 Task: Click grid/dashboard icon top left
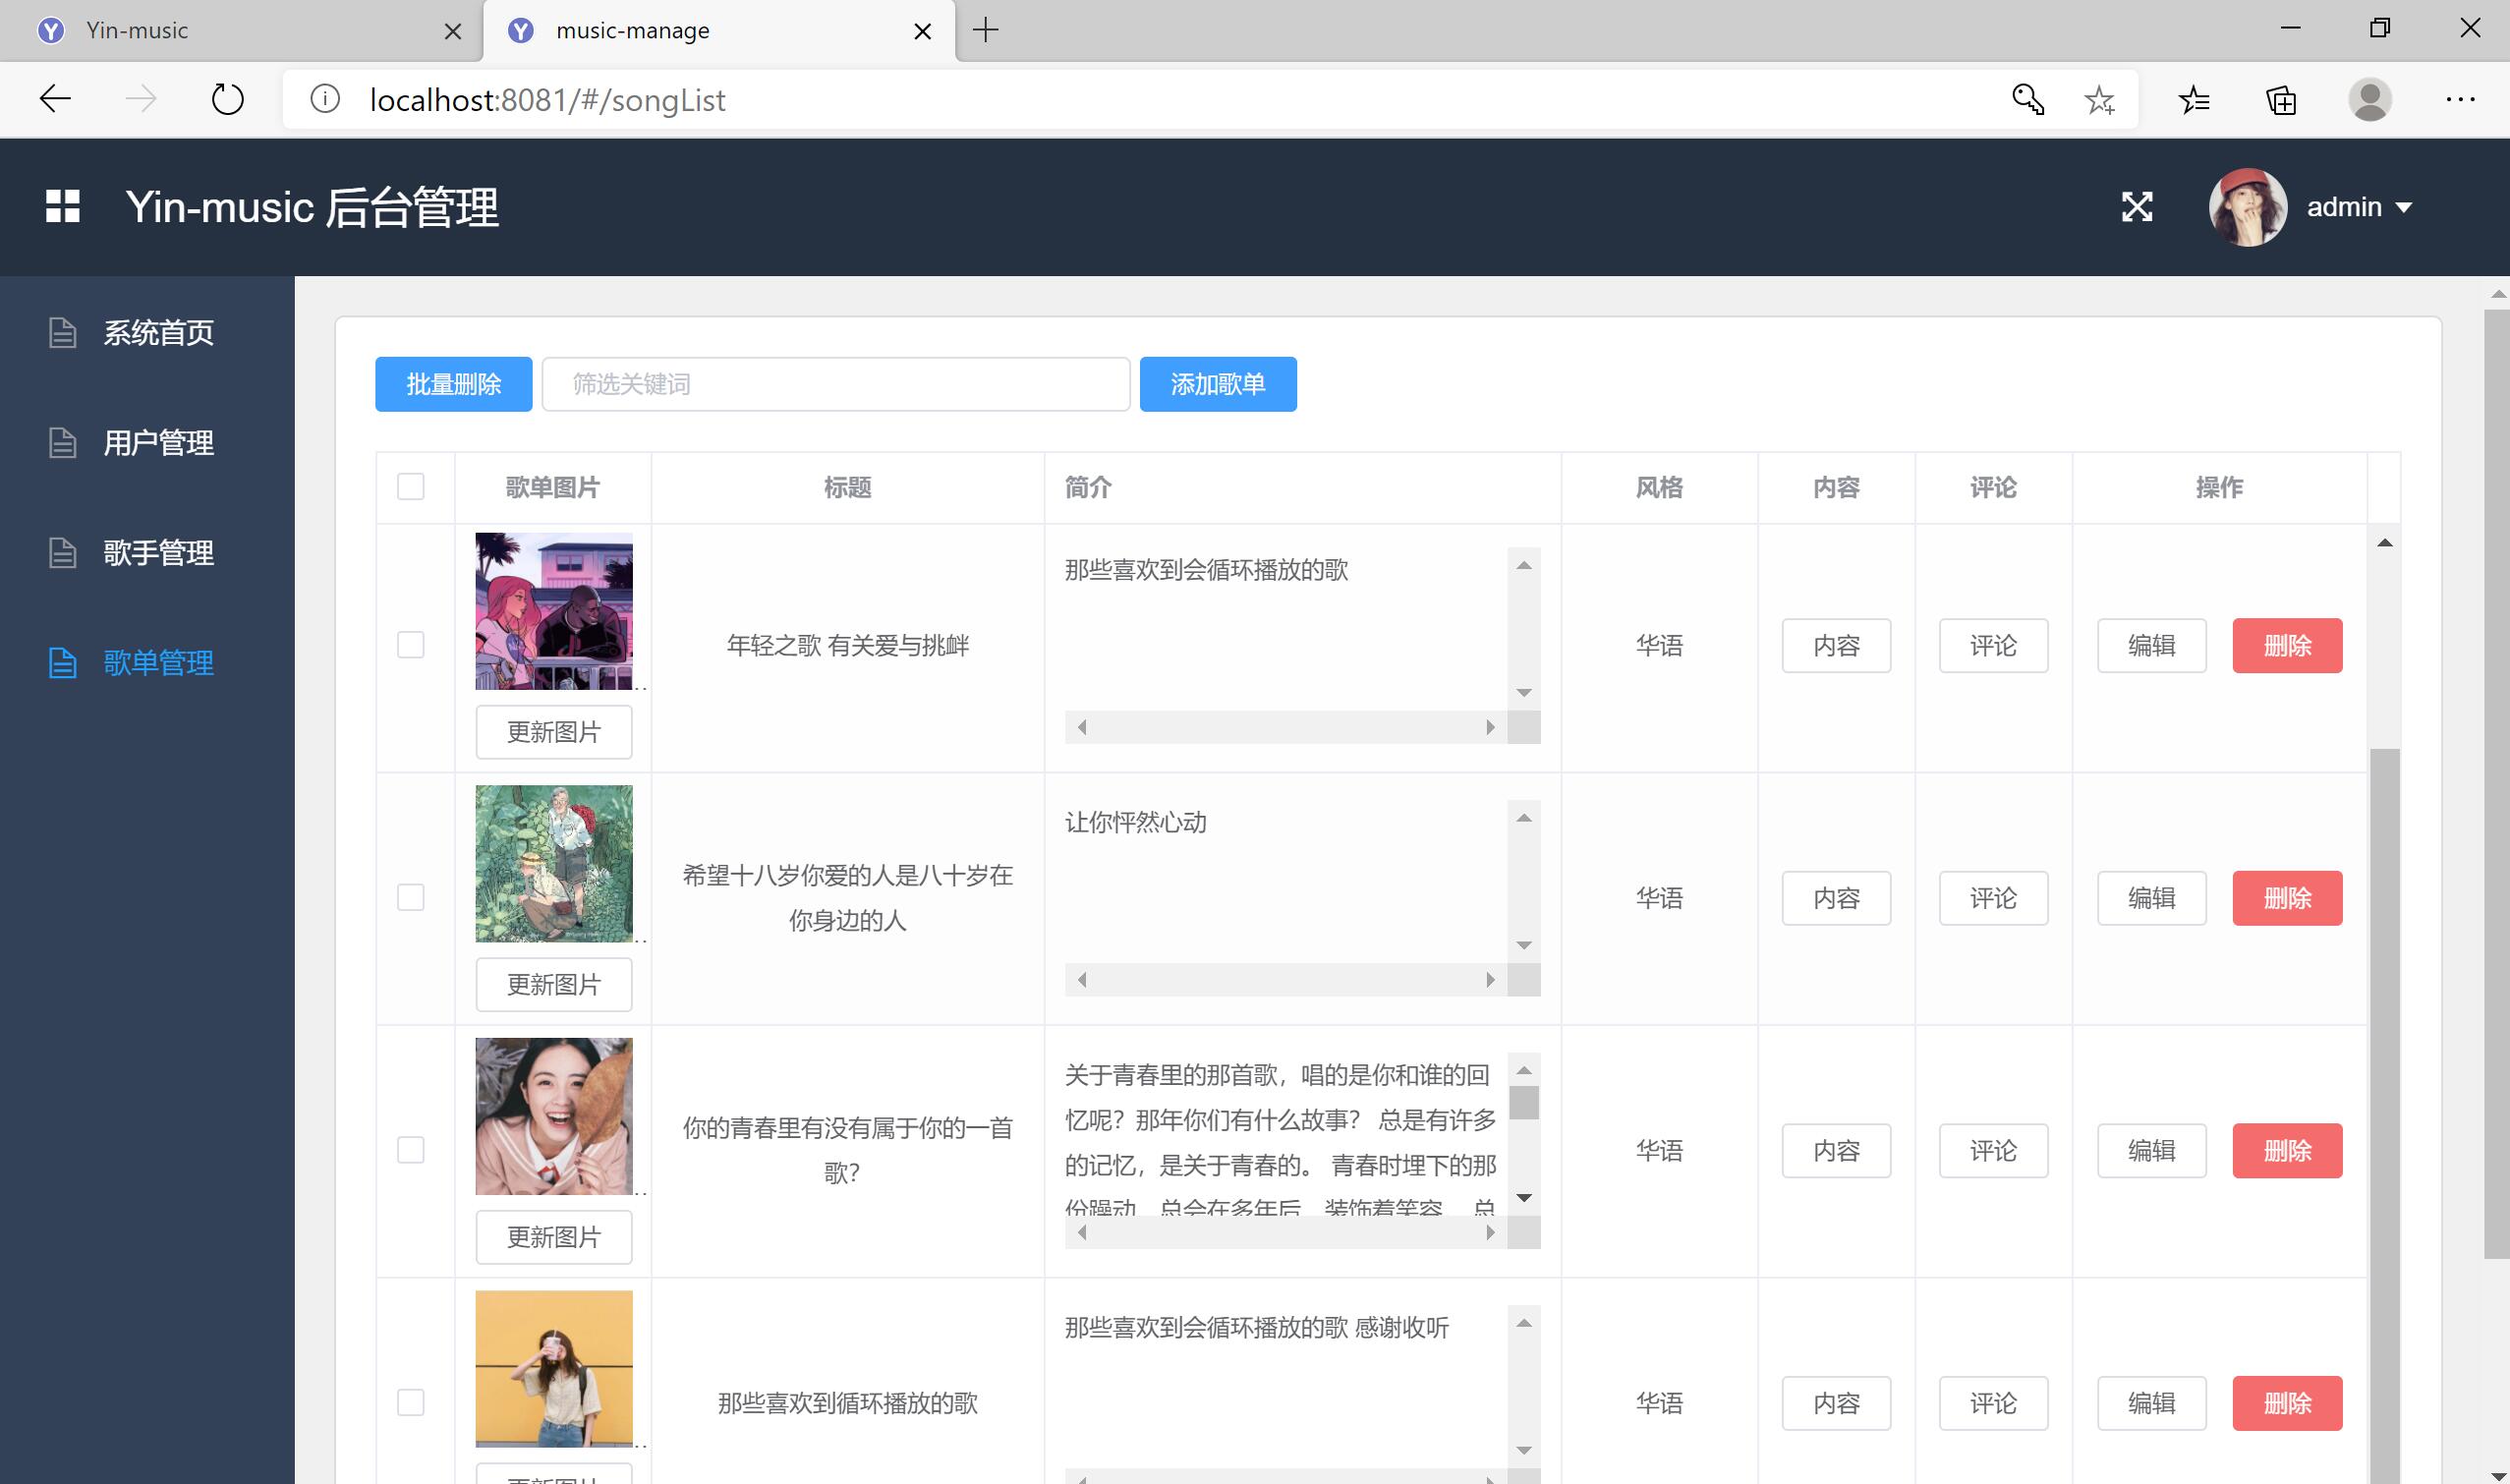coord(62,206)
